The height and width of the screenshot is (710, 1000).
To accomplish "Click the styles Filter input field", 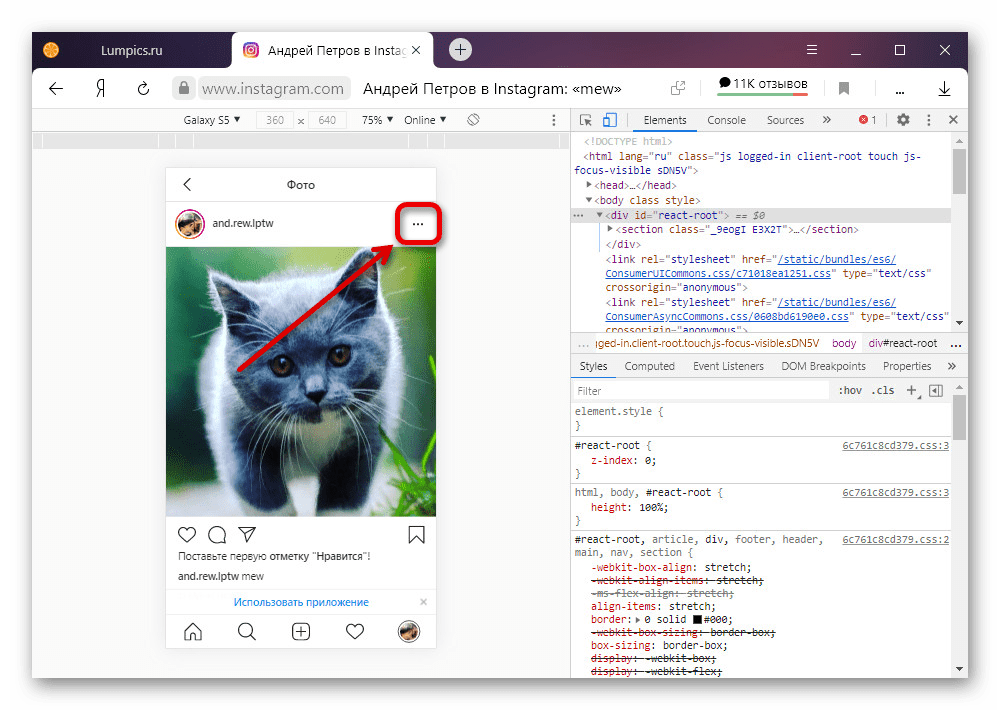I will point(700,391).
